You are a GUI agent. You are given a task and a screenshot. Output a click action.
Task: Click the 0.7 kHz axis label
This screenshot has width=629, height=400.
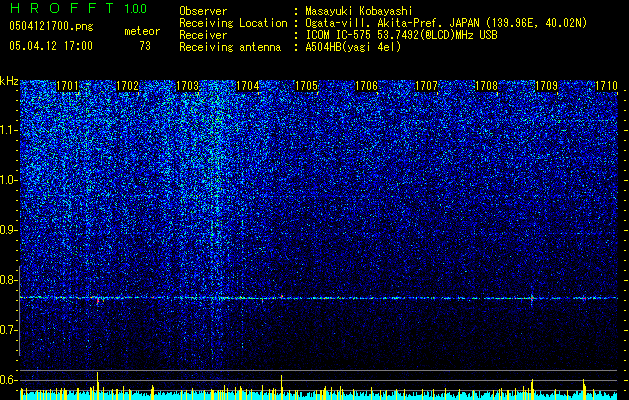8,330
